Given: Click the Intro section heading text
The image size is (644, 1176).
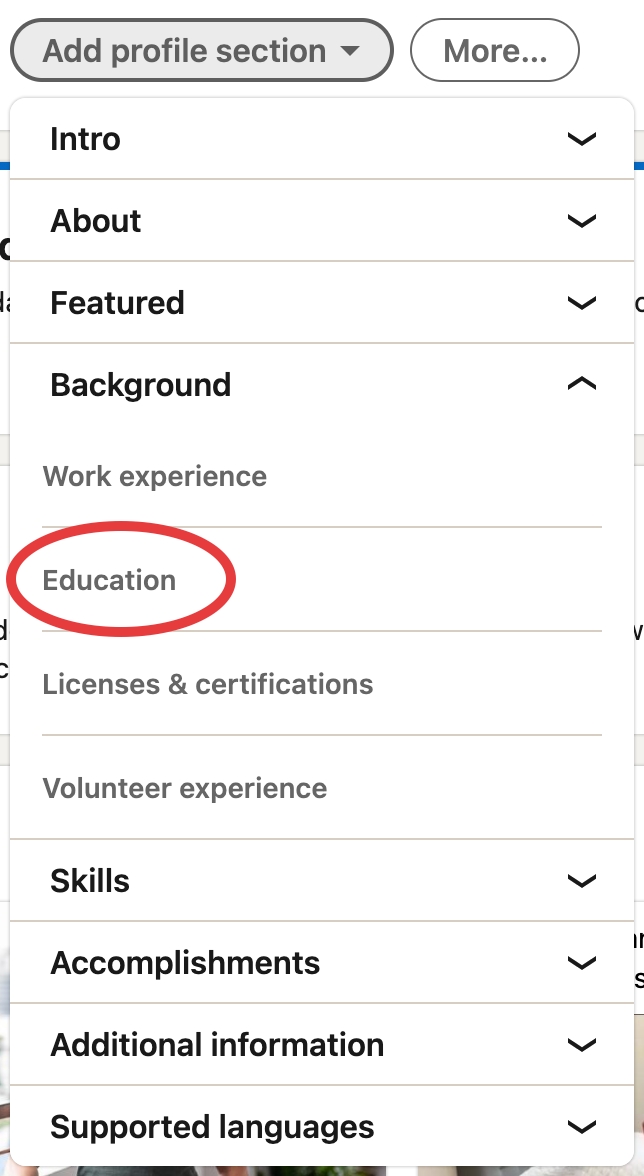Looking at the screenshot, I should pyautogui.click(x=85, y=139).
